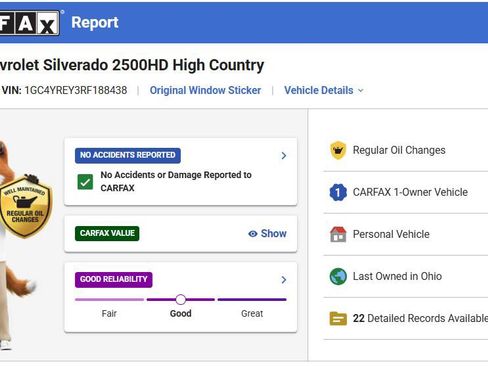Click the "Fair" reliability label

coord(109,314)
